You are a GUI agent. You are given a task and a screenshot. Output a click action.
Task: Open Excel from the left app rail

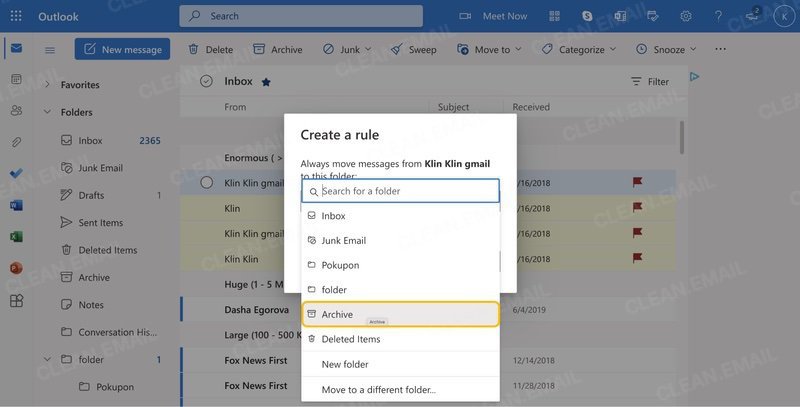click(16, 237)
